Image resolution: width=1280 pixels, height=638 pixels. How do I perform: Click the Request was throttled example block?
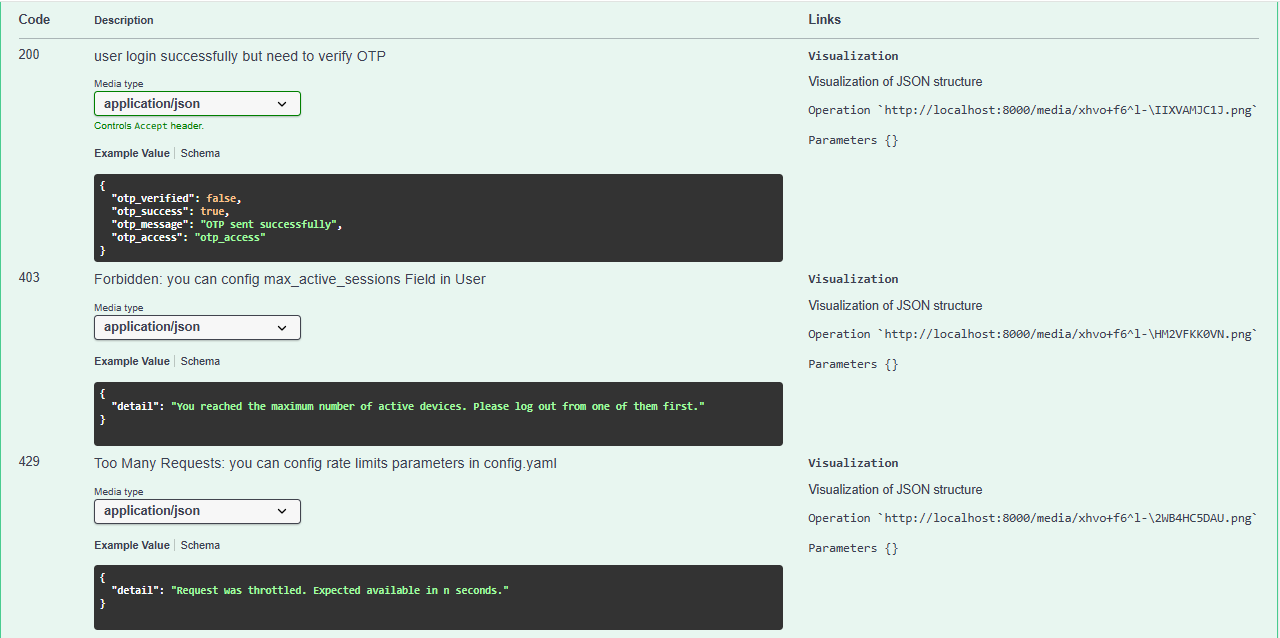[438, 597]
